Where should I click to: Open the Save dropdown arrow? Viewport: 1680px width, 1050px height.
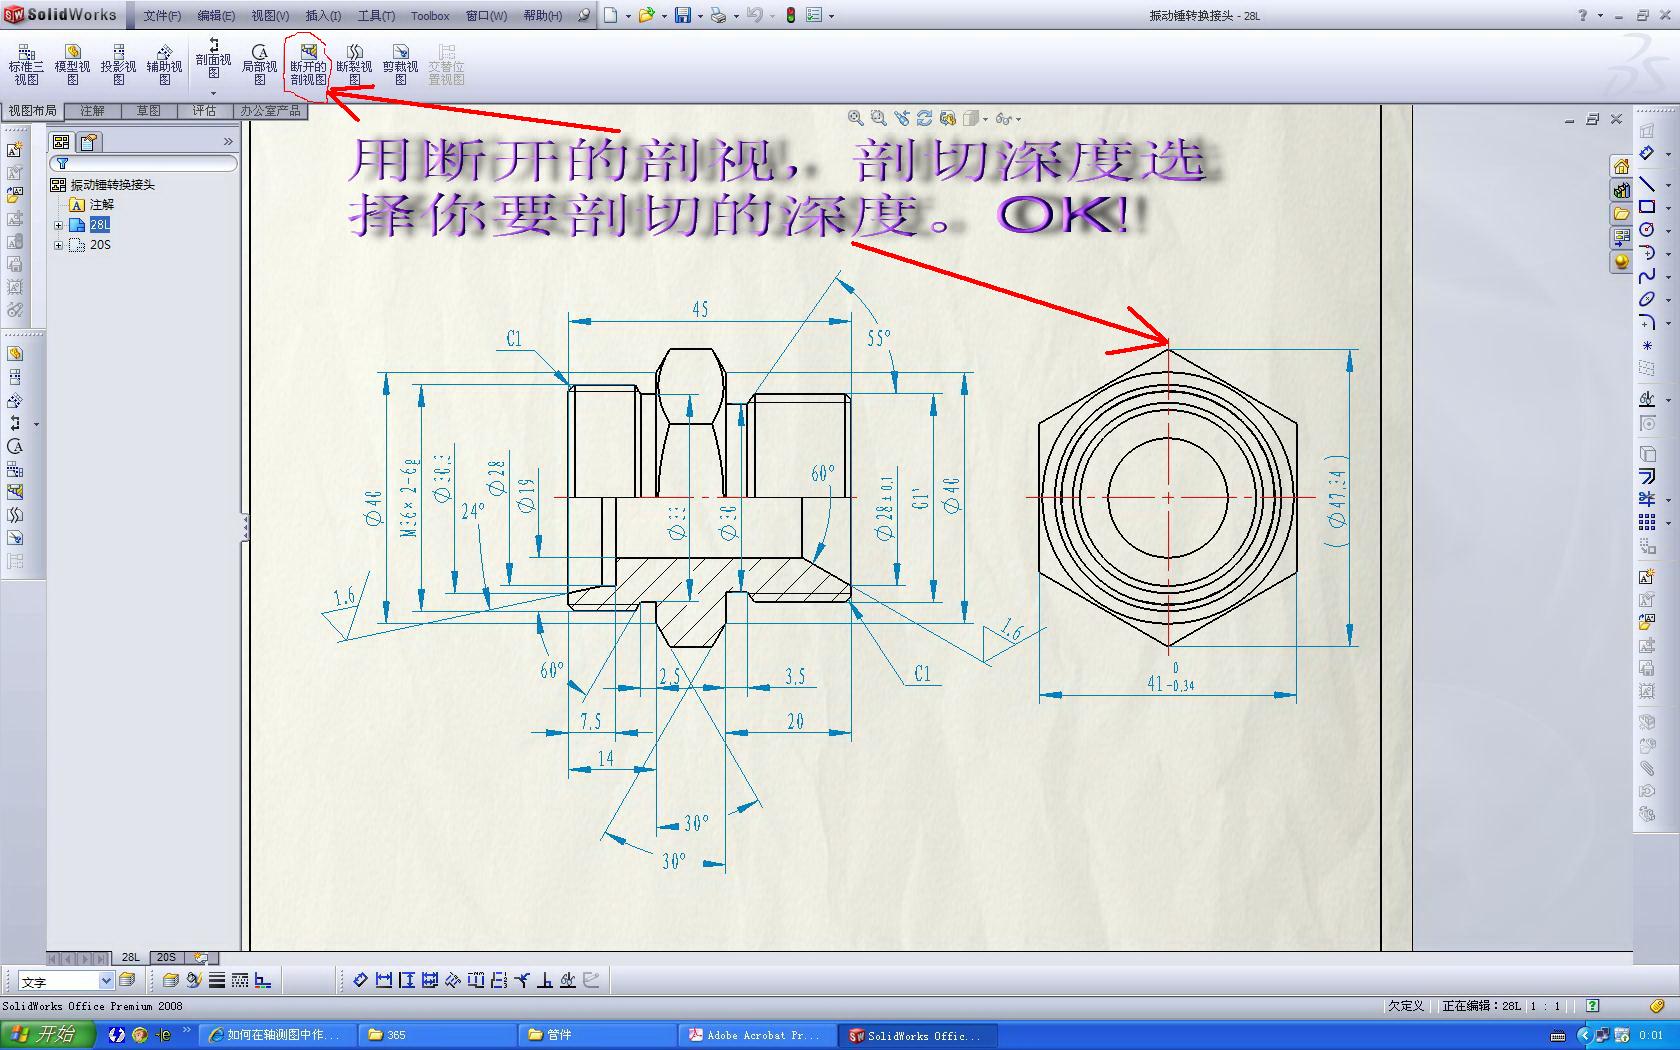tap(700, 16)
